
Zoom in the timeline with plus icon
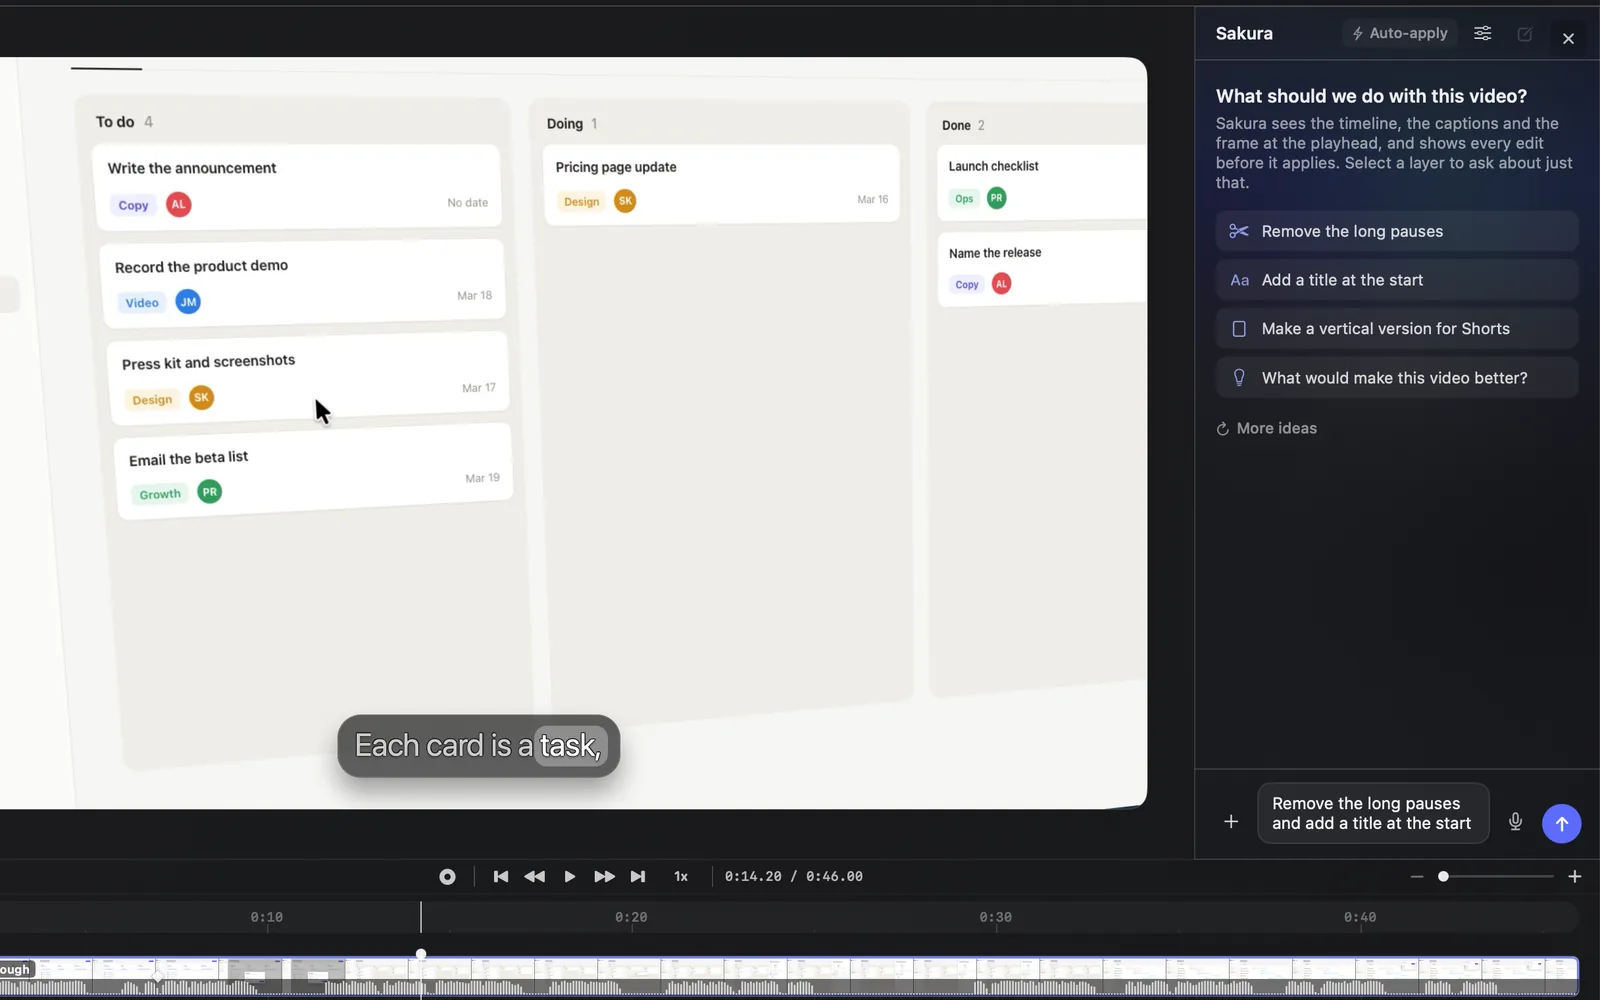[1574, 877]
